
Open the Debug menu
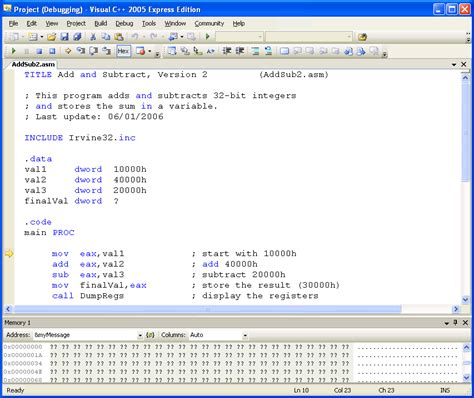(x=124, y=23)
